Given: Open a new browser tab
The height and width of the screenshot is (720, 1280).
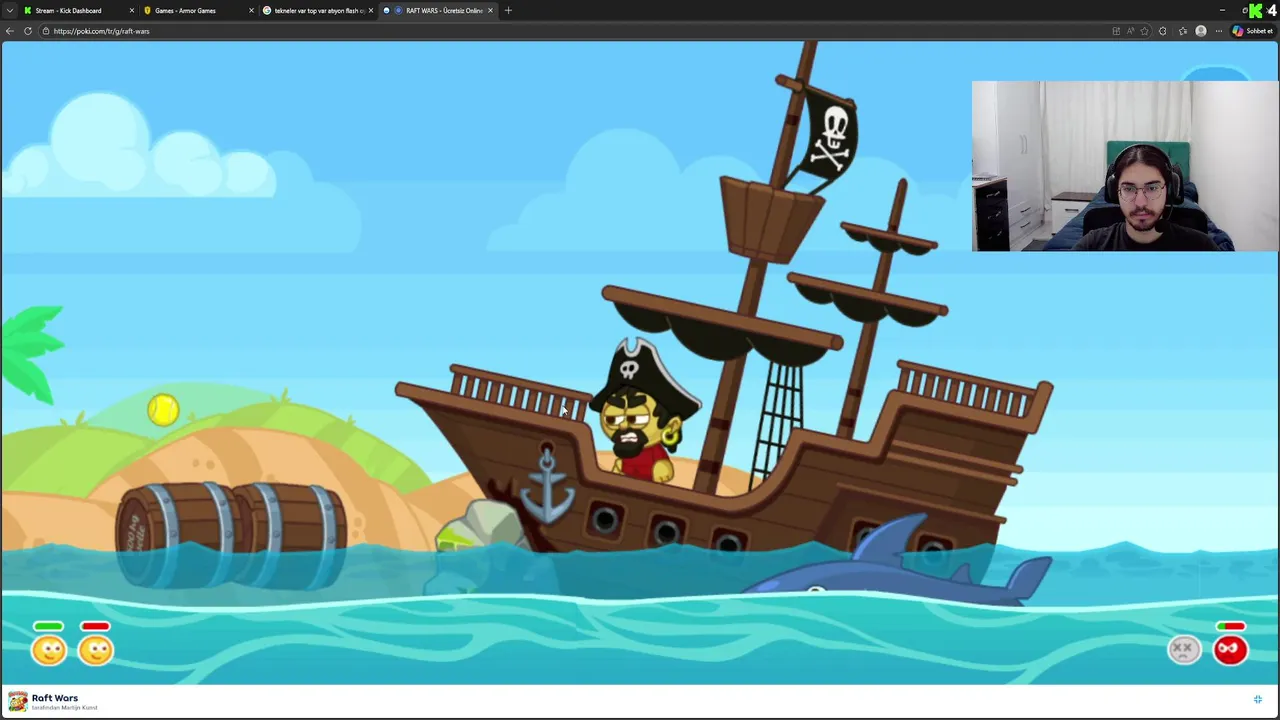Looking at the screenshot, I should (508, 10).
